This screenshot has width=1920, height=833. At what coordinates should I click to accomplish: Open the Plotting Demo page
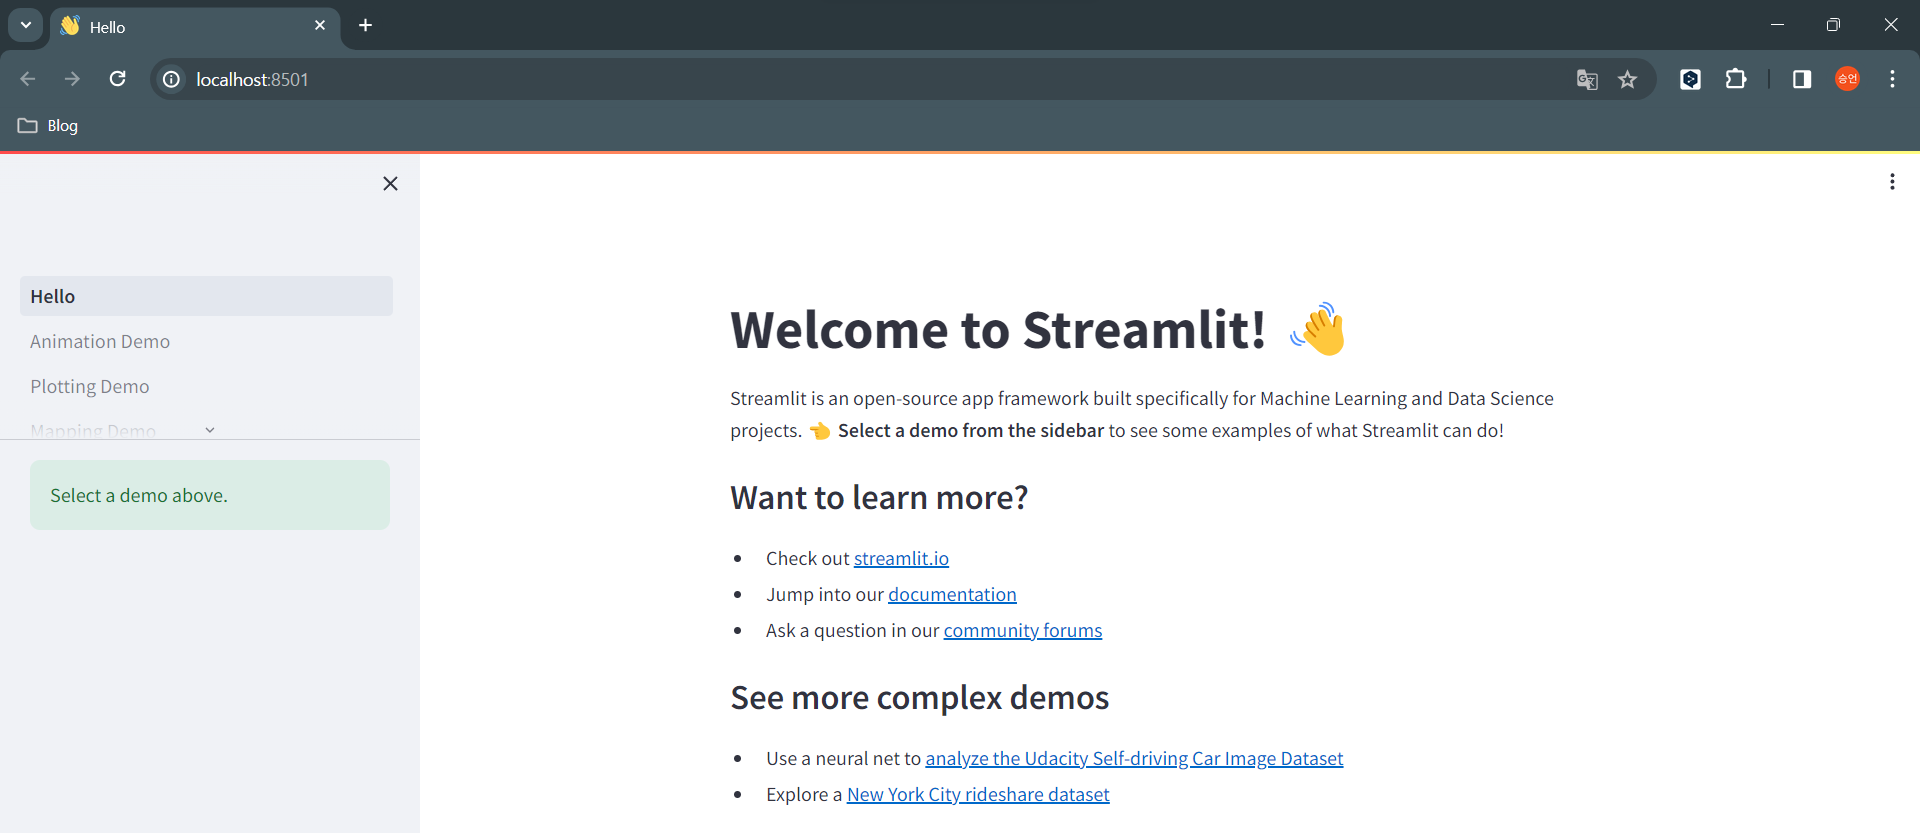(x=90, y=386)
